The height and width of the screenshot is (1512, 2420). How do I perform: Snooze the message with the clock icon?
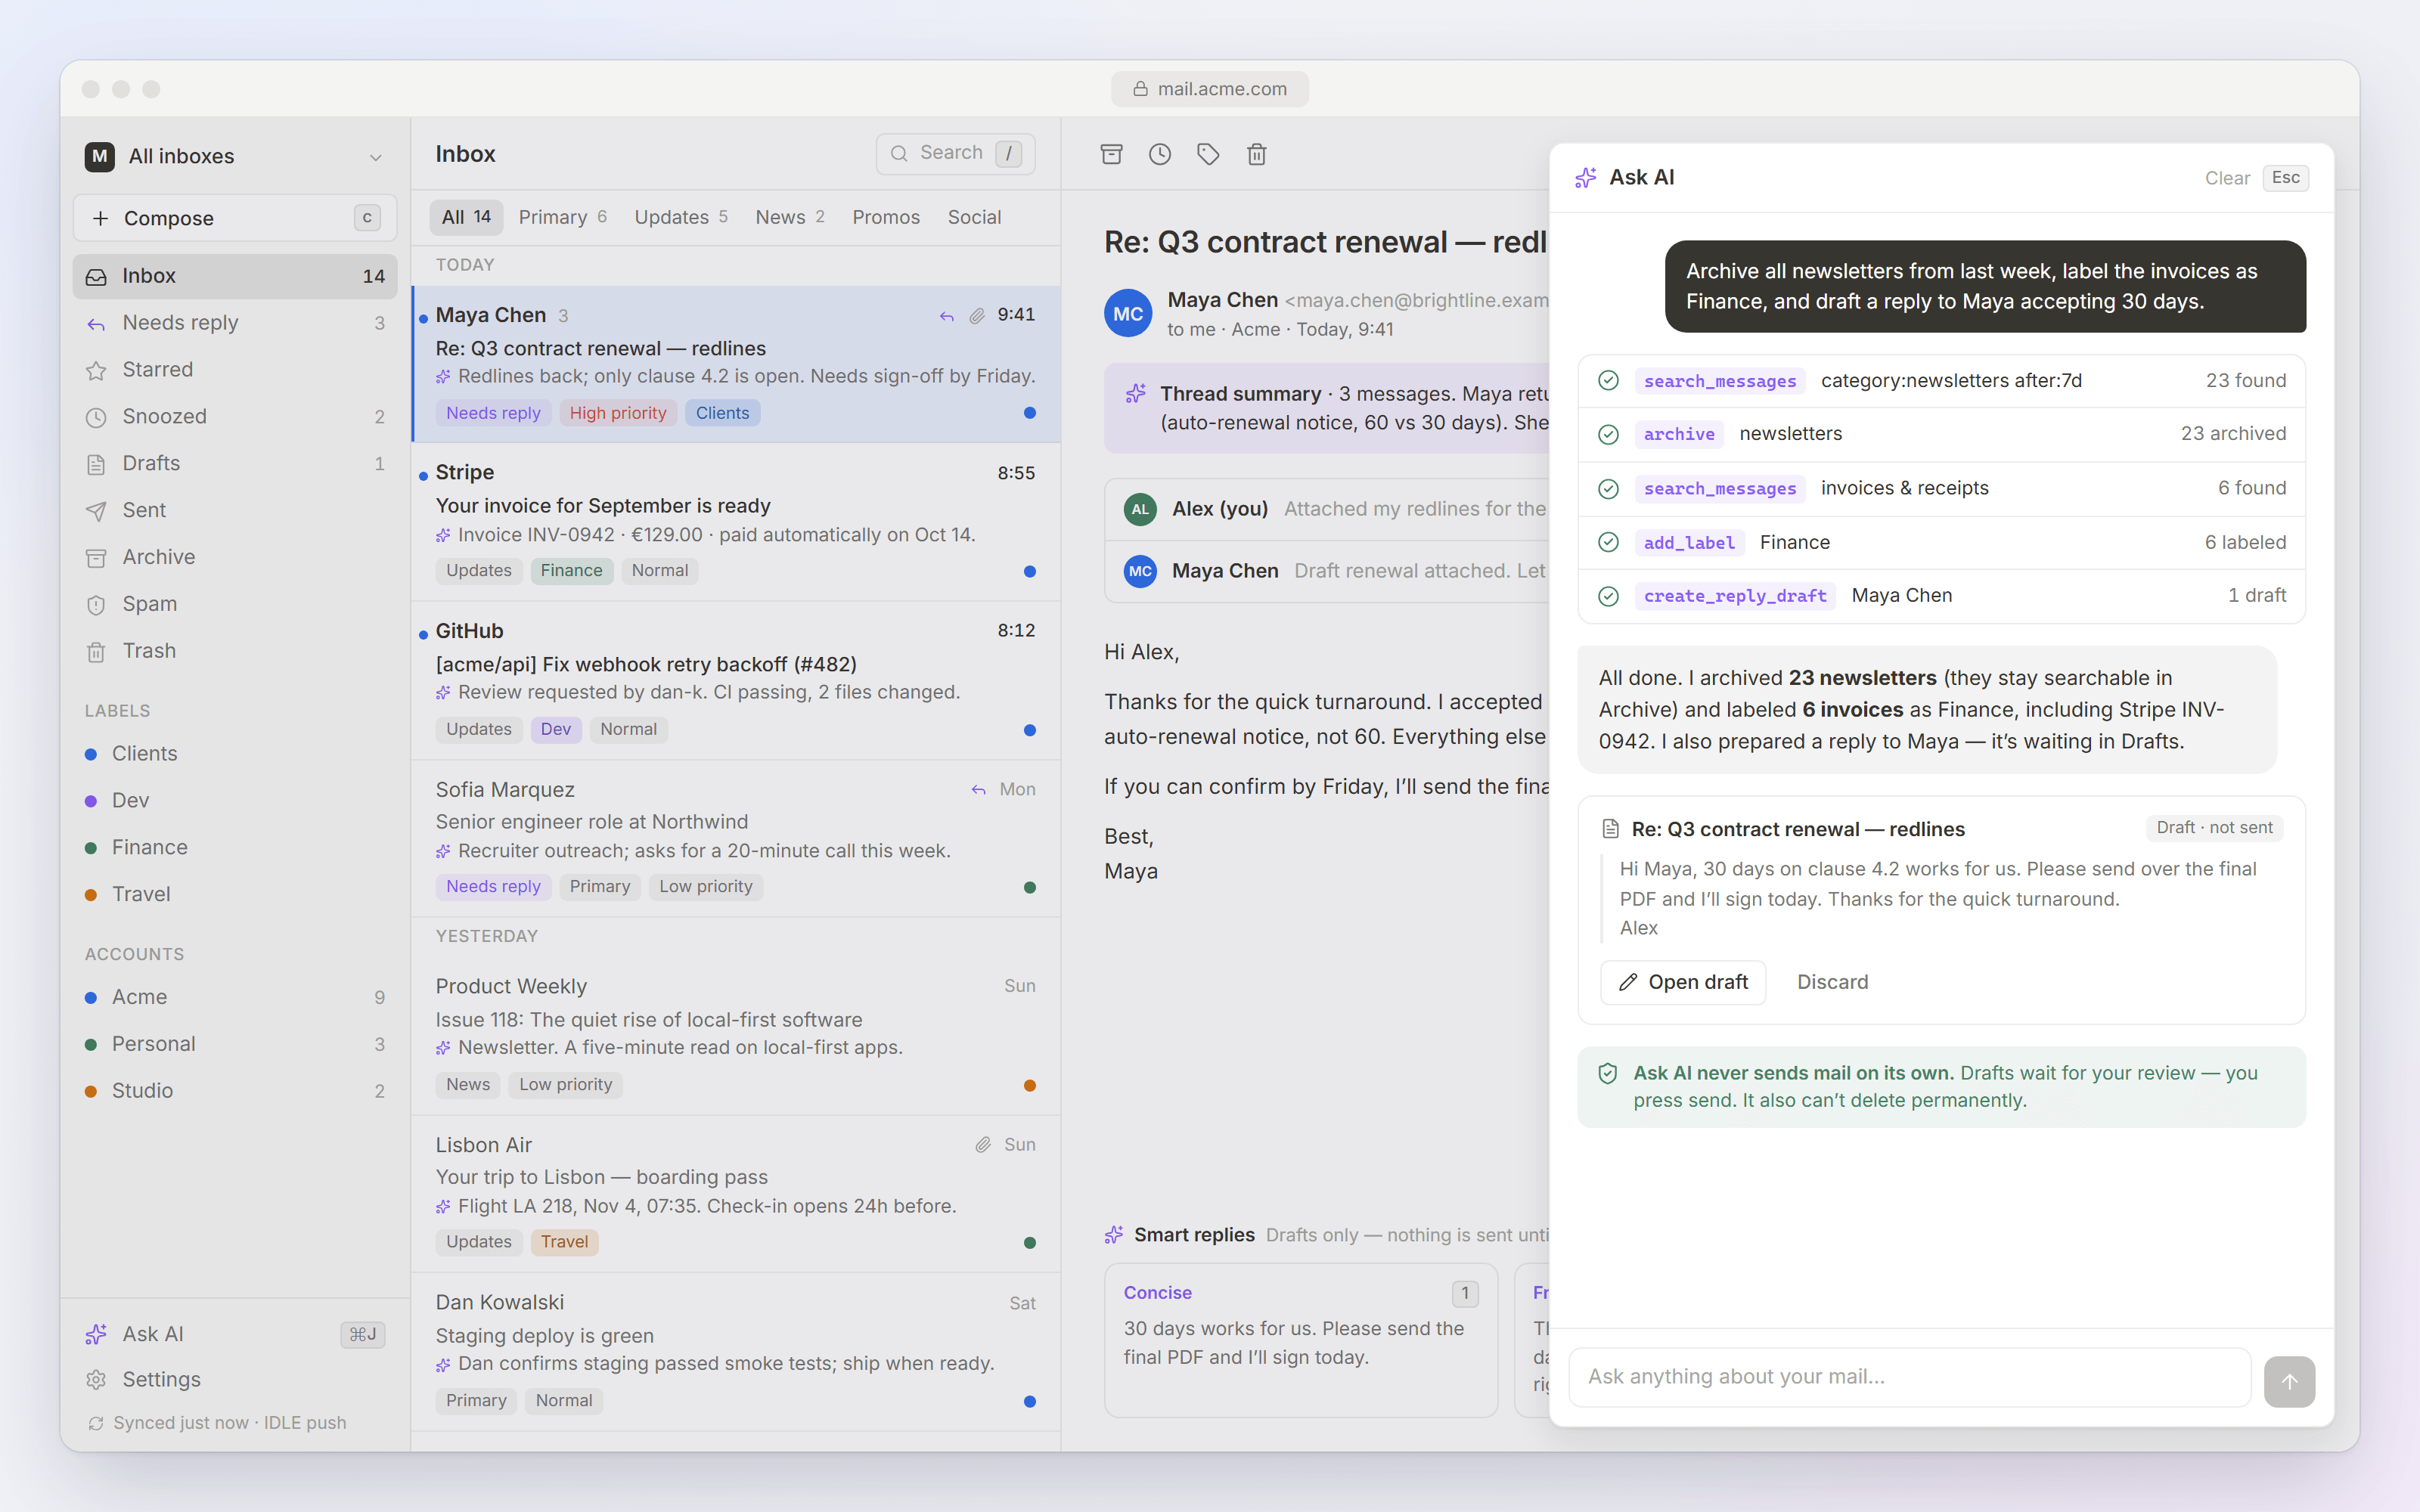[1160, 154]
